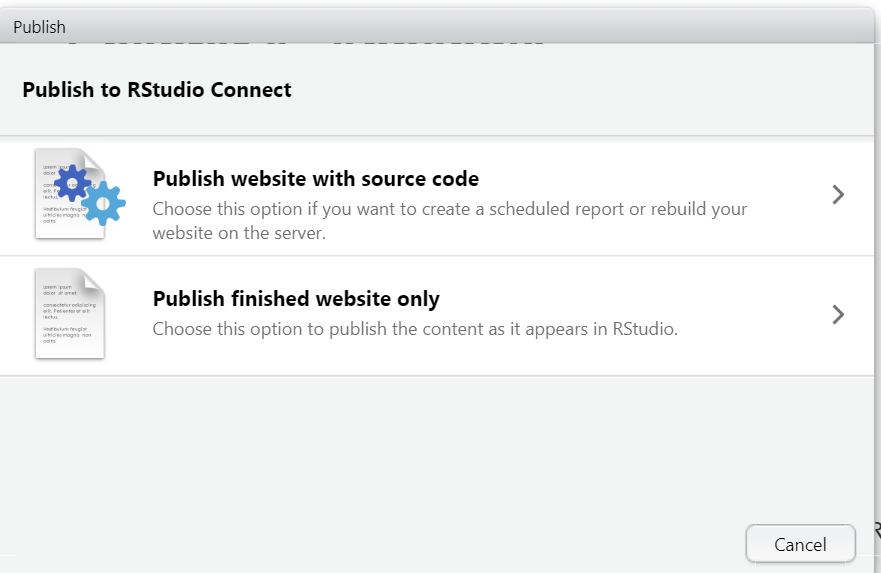Select 'Publish finished website only' heading
Image resolution: width=881 pixels, height=573 pixels.
coord(295,299)
